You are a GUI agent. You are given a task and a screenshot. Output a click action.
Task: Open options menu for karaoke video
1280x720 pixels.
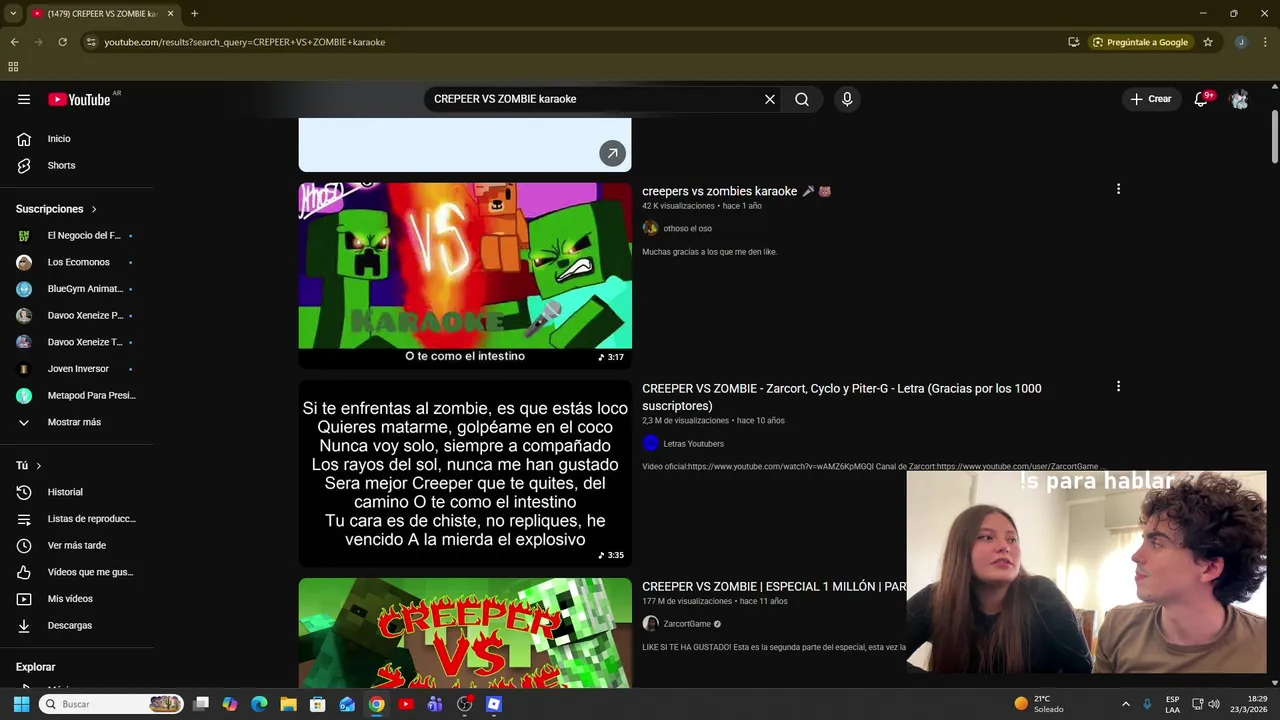click(1118, 189)
